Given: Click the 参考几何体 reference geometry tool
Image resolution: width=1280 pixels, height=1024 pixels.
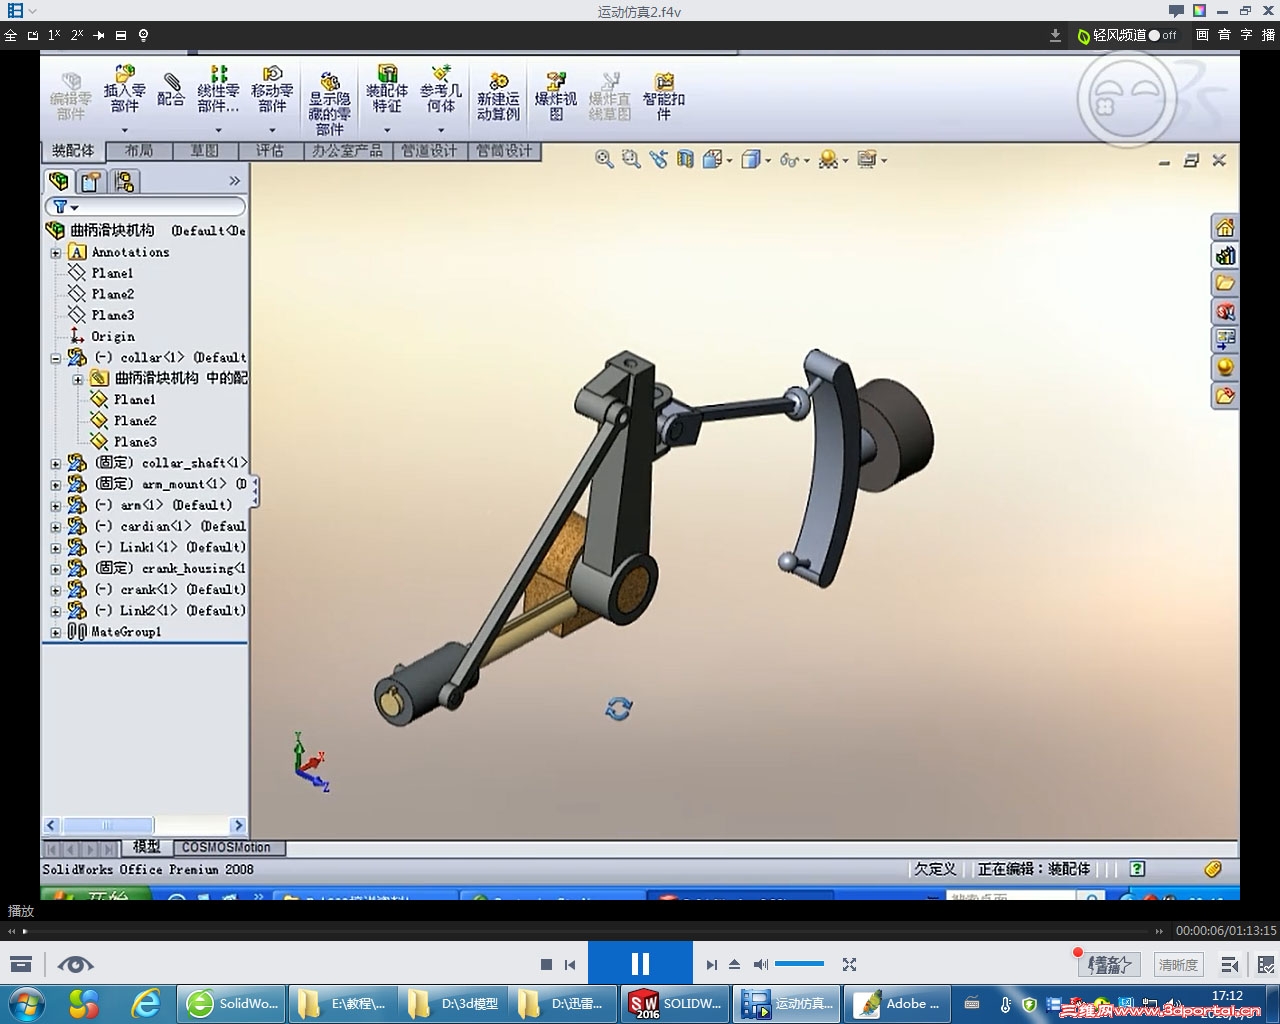Looking at the screenshot, I should [441, 90].
